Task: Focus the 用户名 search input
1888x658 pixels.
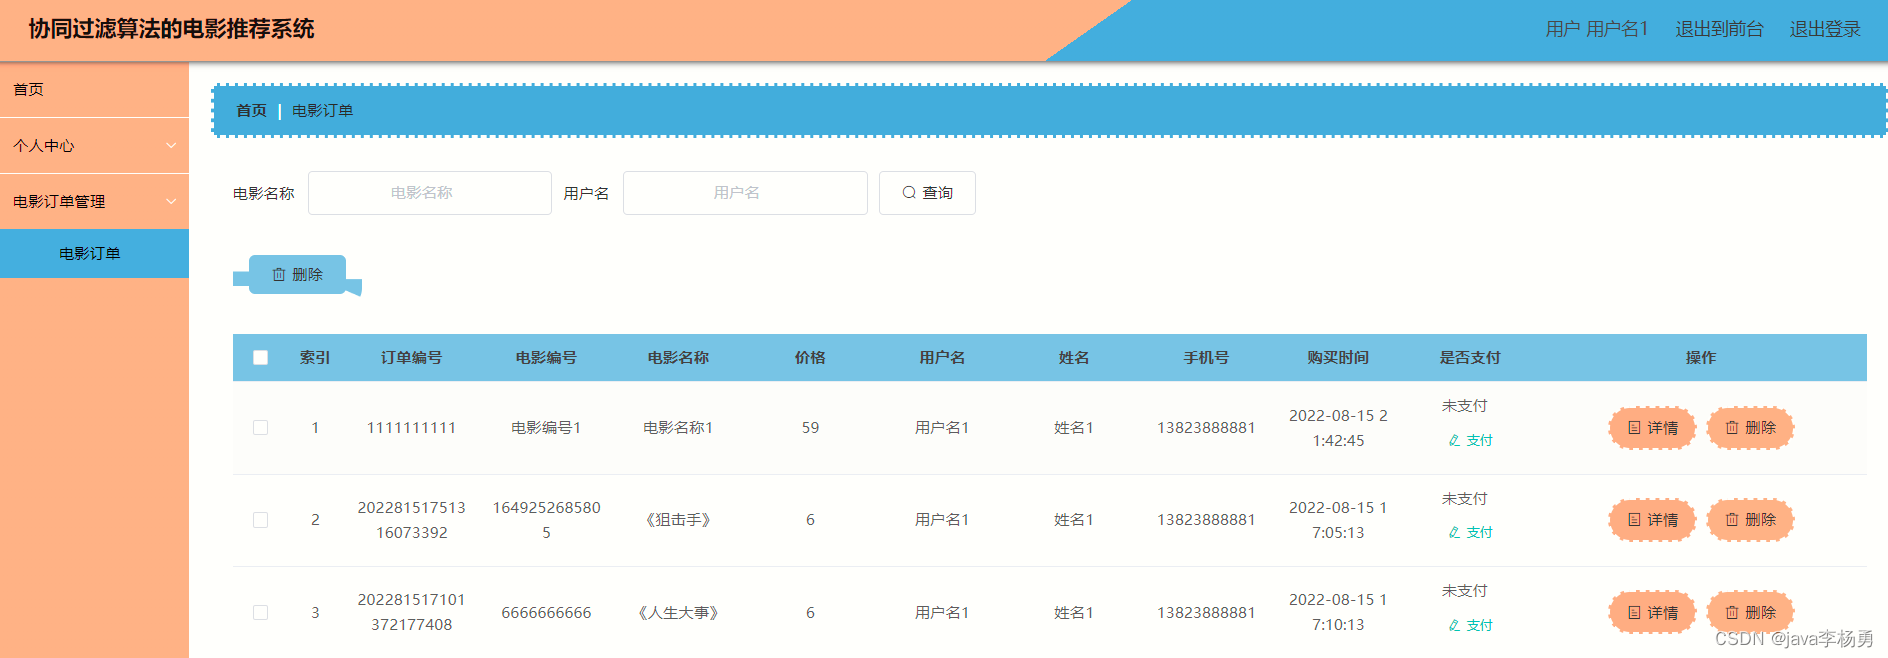Action: point(745,193)
